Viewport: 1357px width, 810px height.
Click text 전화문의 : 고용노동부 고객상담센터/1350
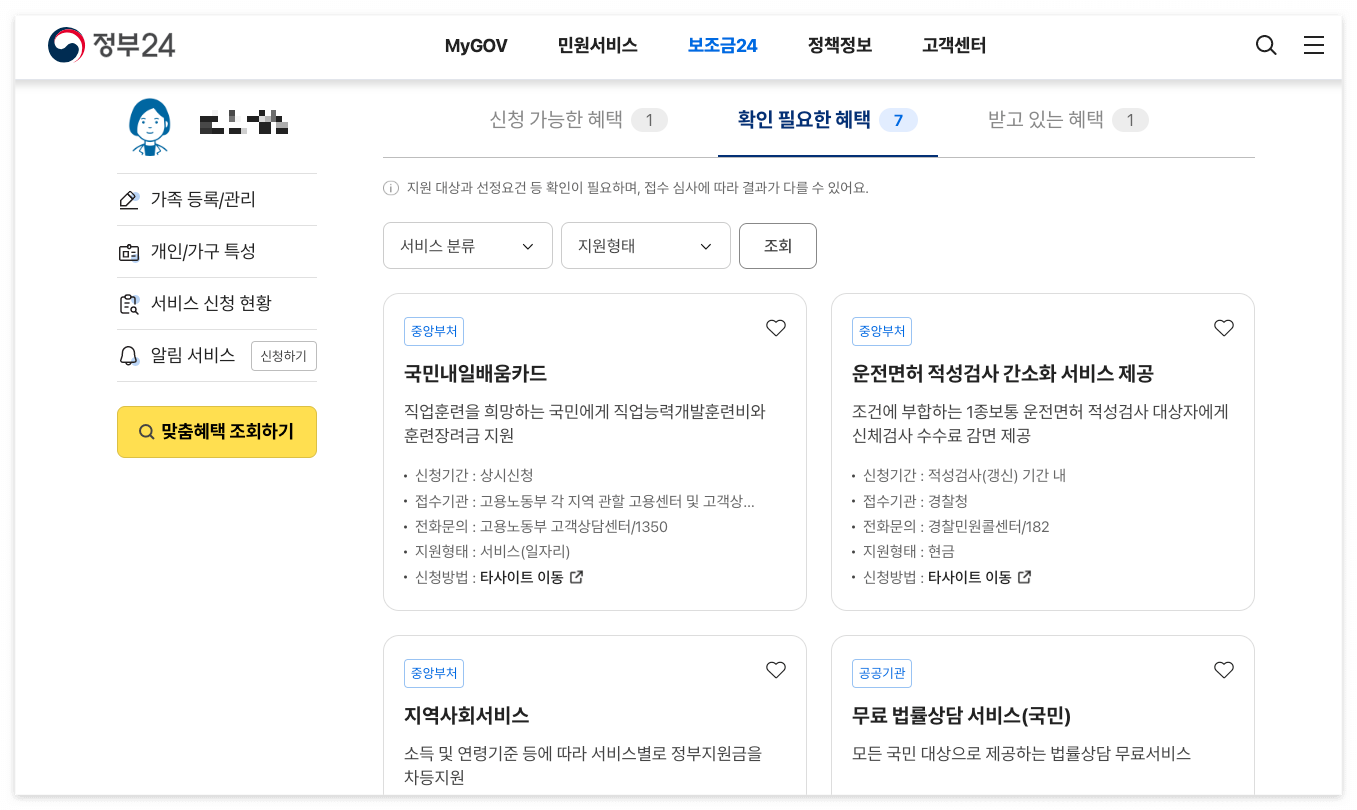tap(541, 526)
